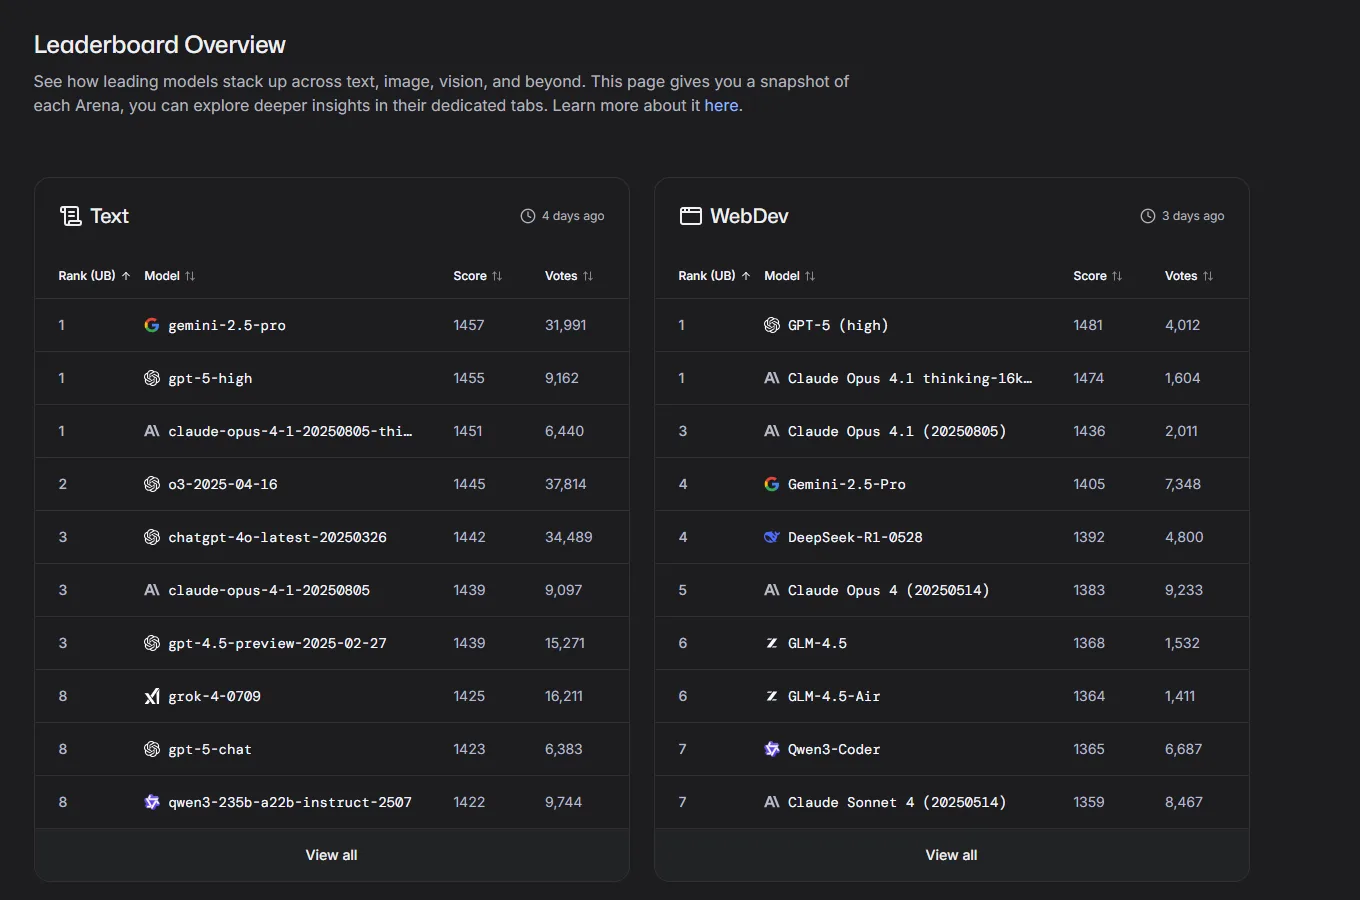The width and height of the screenshot is (1360, 900).
Task: Sort WebDev table by Model column
Action: [x=789, y=276]
